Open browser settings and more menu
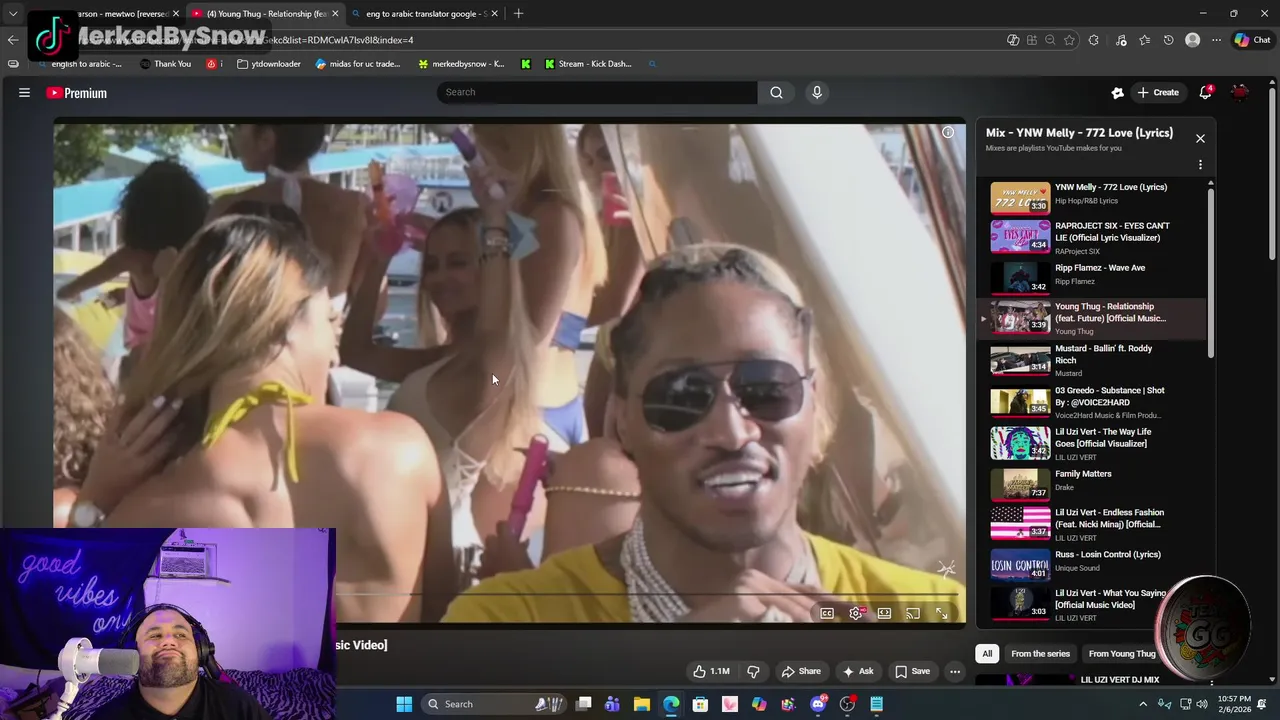The width and height of the screenshot is (1280, 720). [x=1216, y=40]
